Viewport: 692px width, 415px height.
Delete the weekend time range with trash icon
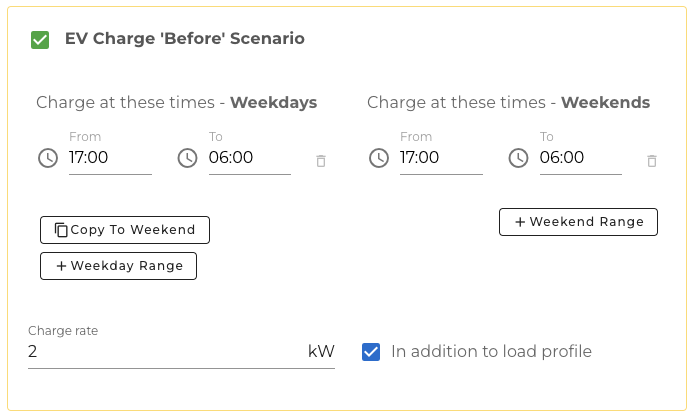(652, 161)
